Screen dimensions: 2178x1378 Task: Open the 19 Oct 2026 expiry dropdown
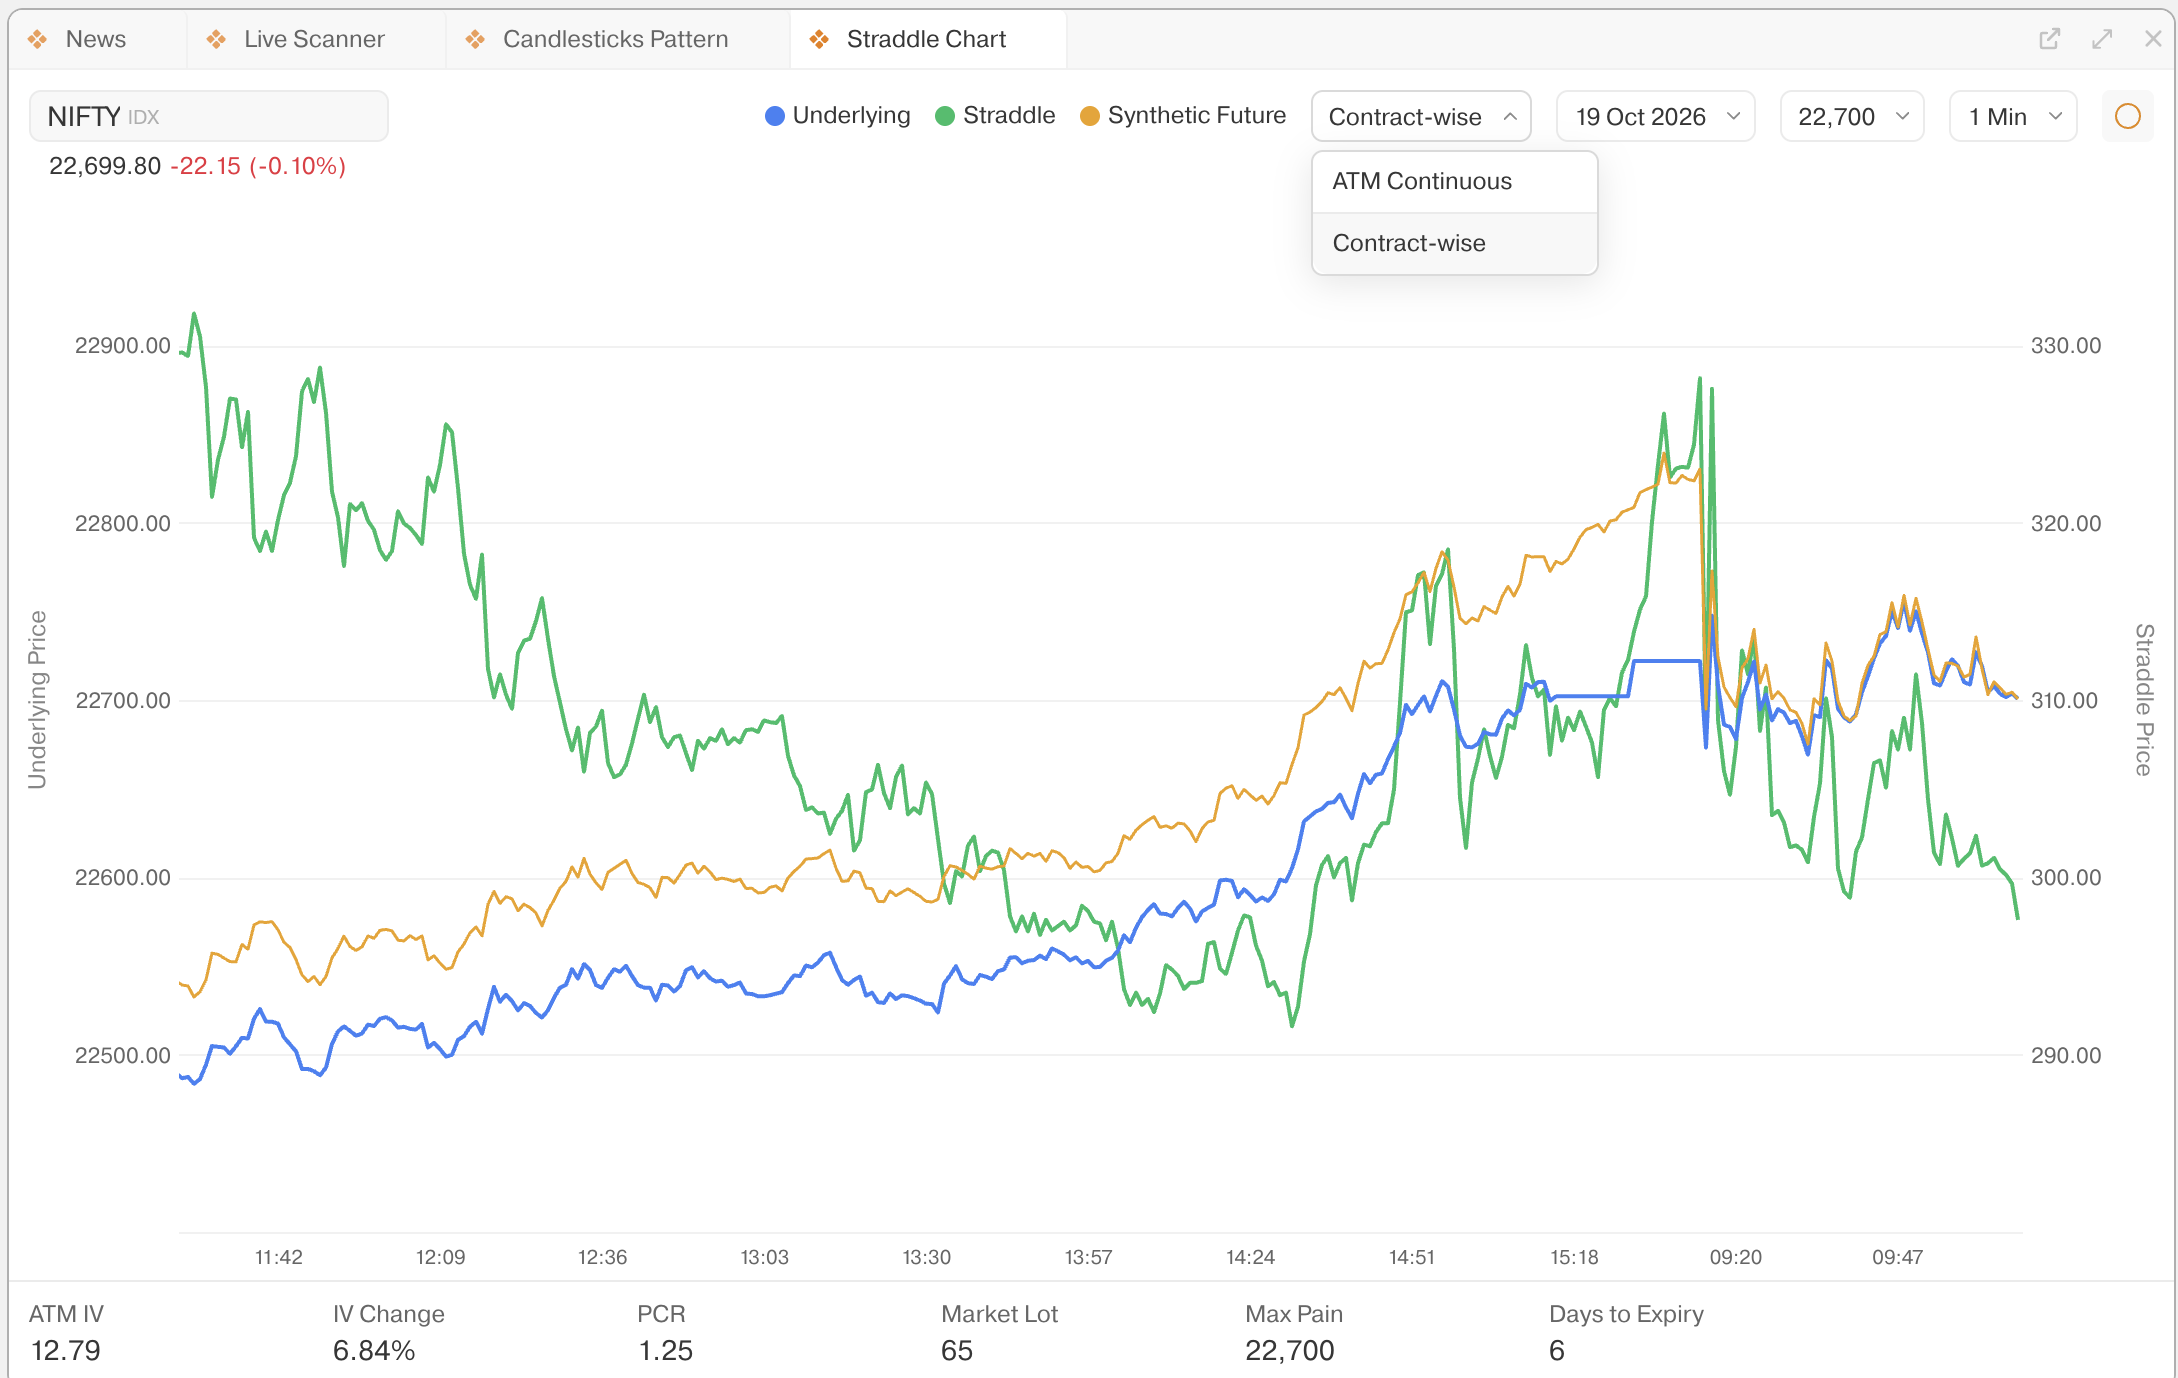pos(1656,116)
